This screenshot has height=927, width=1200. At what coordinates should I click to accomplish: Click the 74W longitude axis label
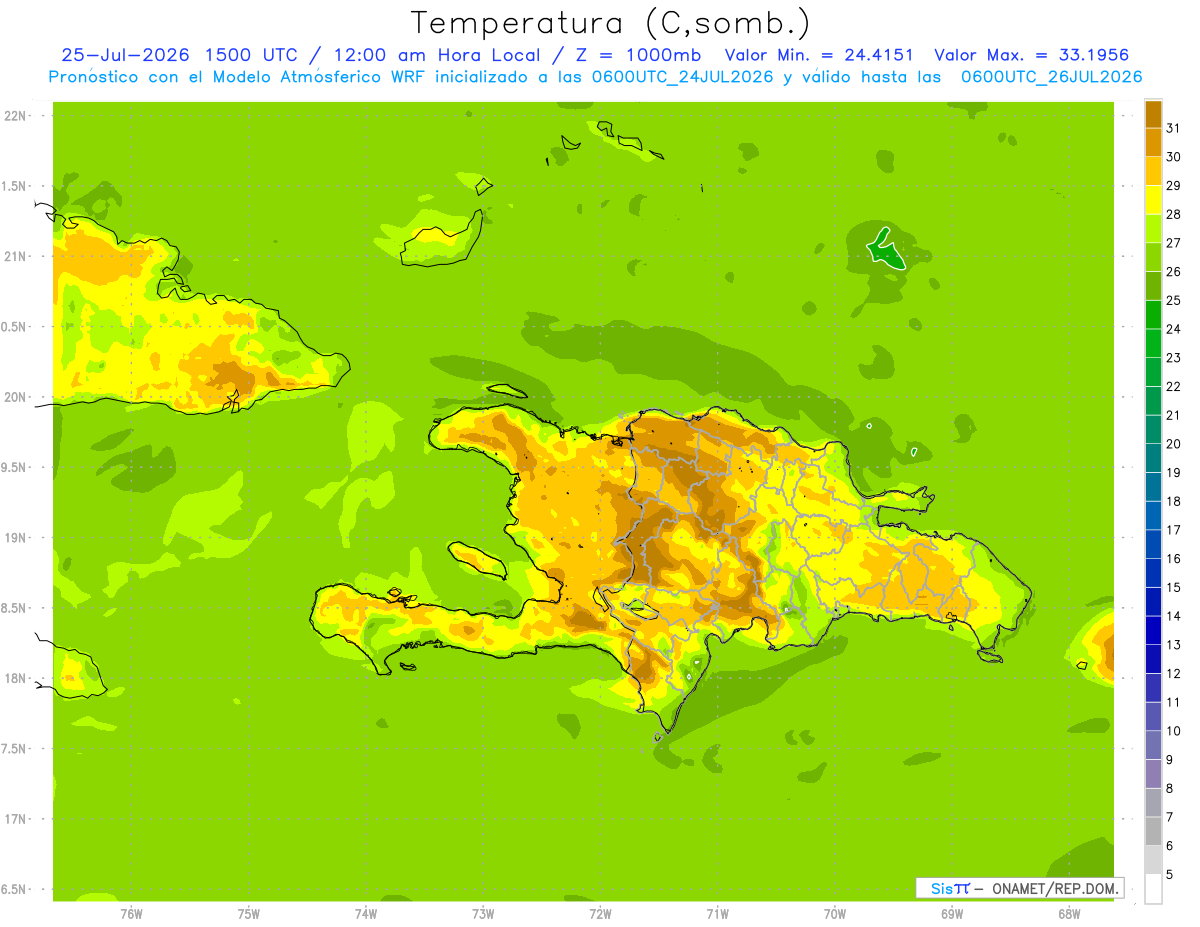click(x=366, y=913)
